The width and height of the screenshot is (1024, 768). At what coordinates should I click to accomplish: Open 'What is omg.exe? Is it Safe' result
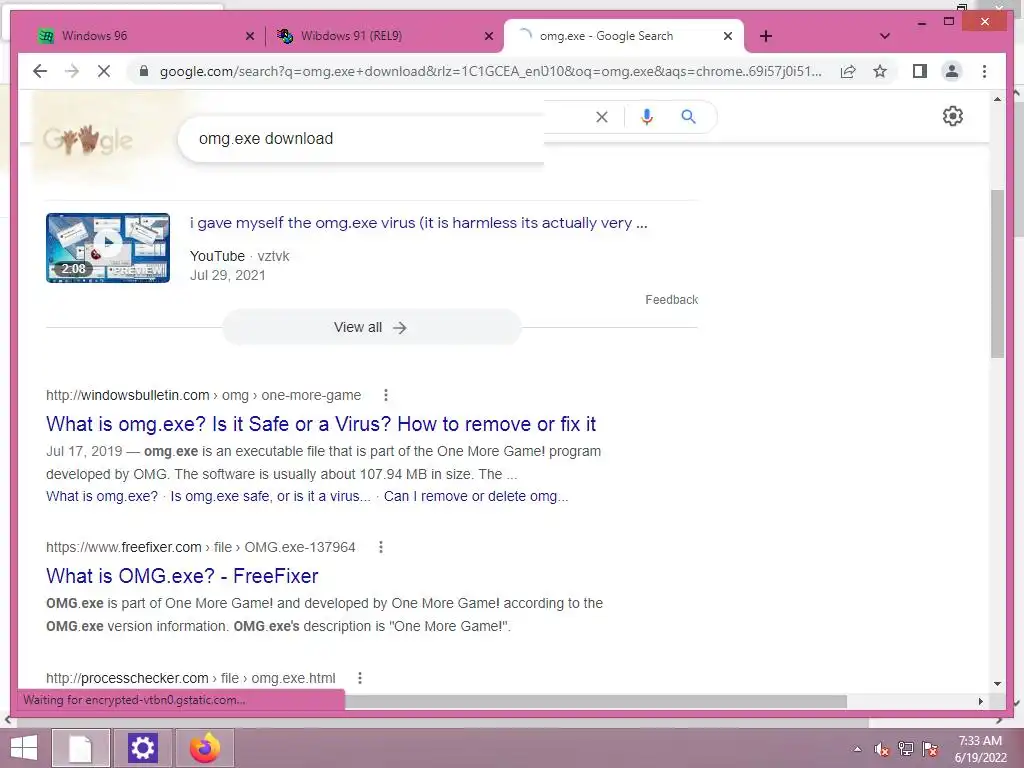(321, 424)
